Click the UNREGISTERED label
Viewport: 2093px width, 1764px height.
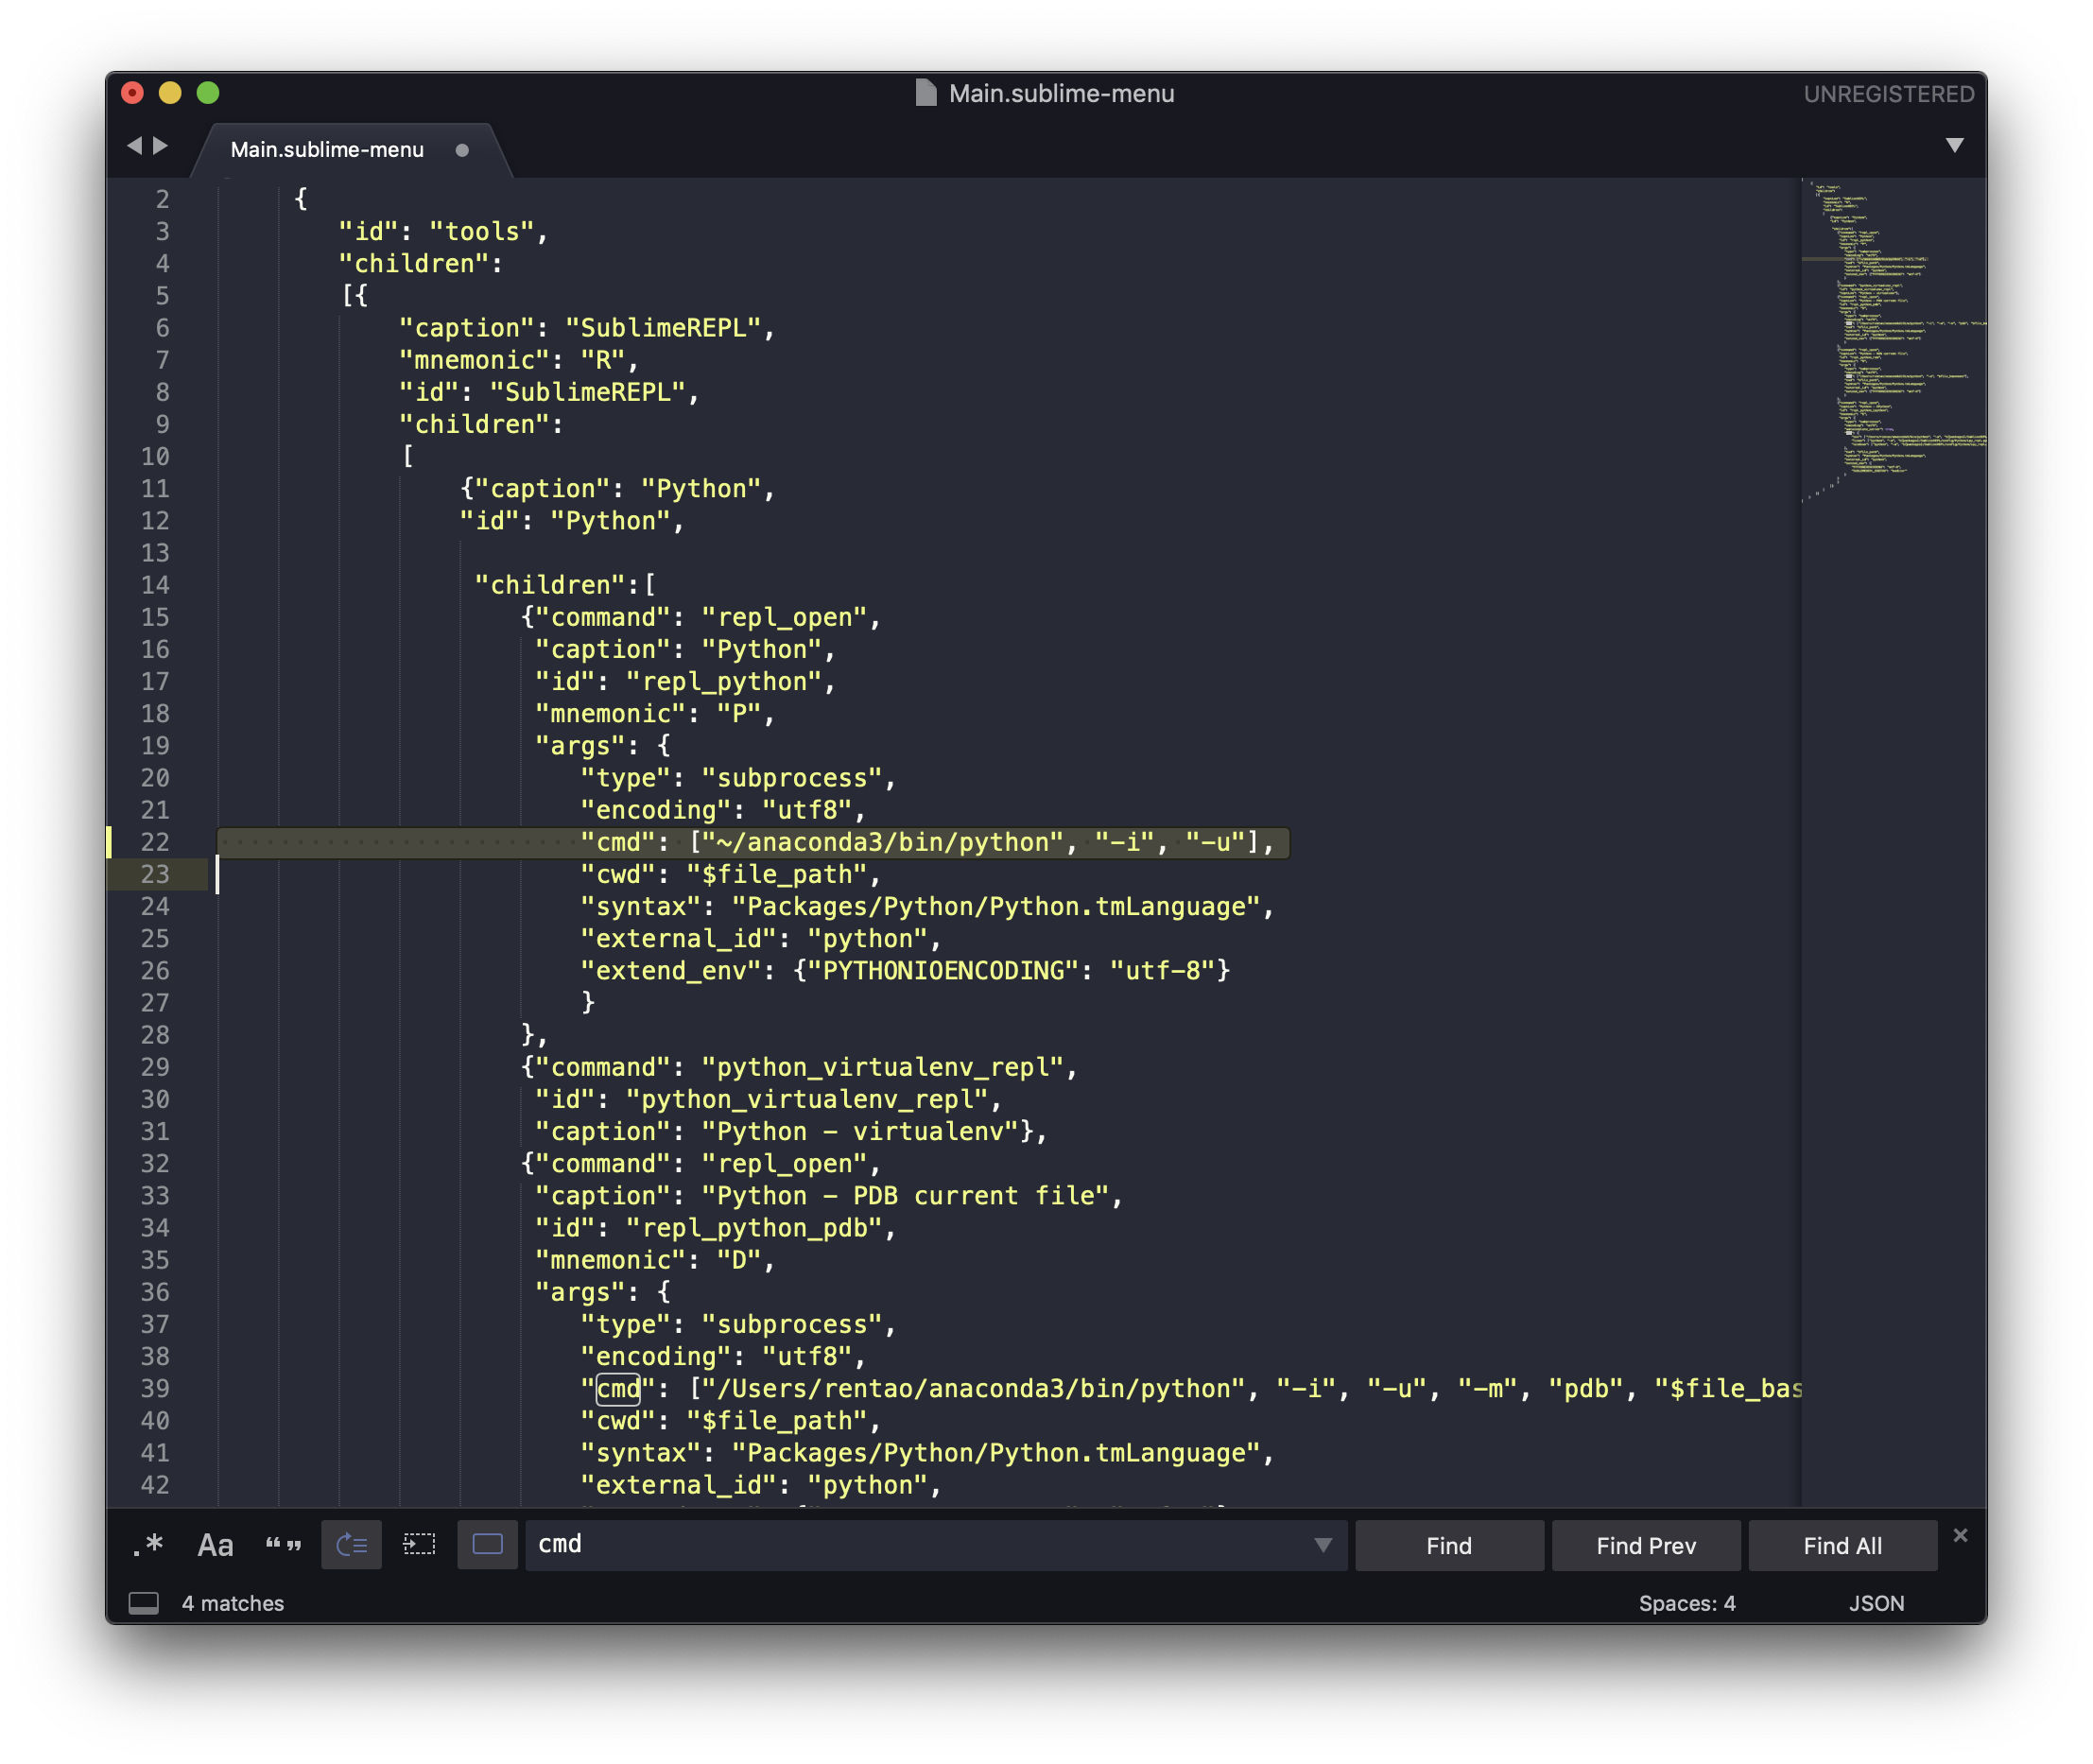[1888, 94]
